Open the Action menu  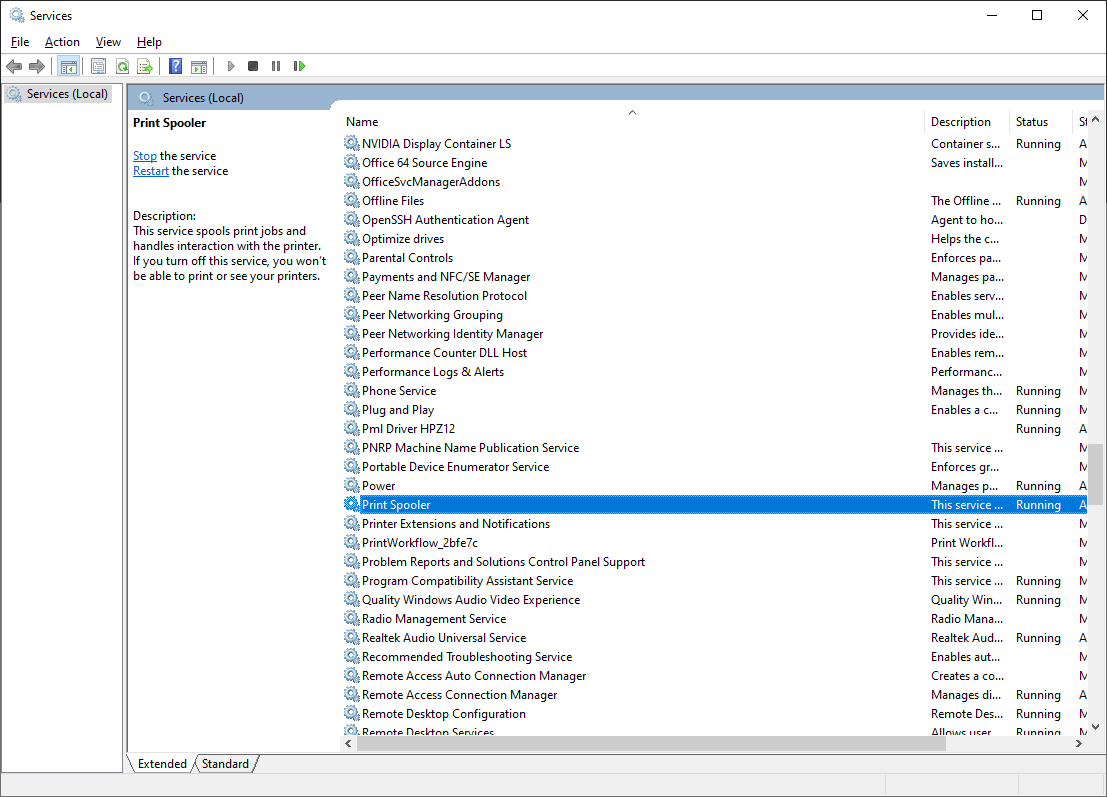click(62, 42)
